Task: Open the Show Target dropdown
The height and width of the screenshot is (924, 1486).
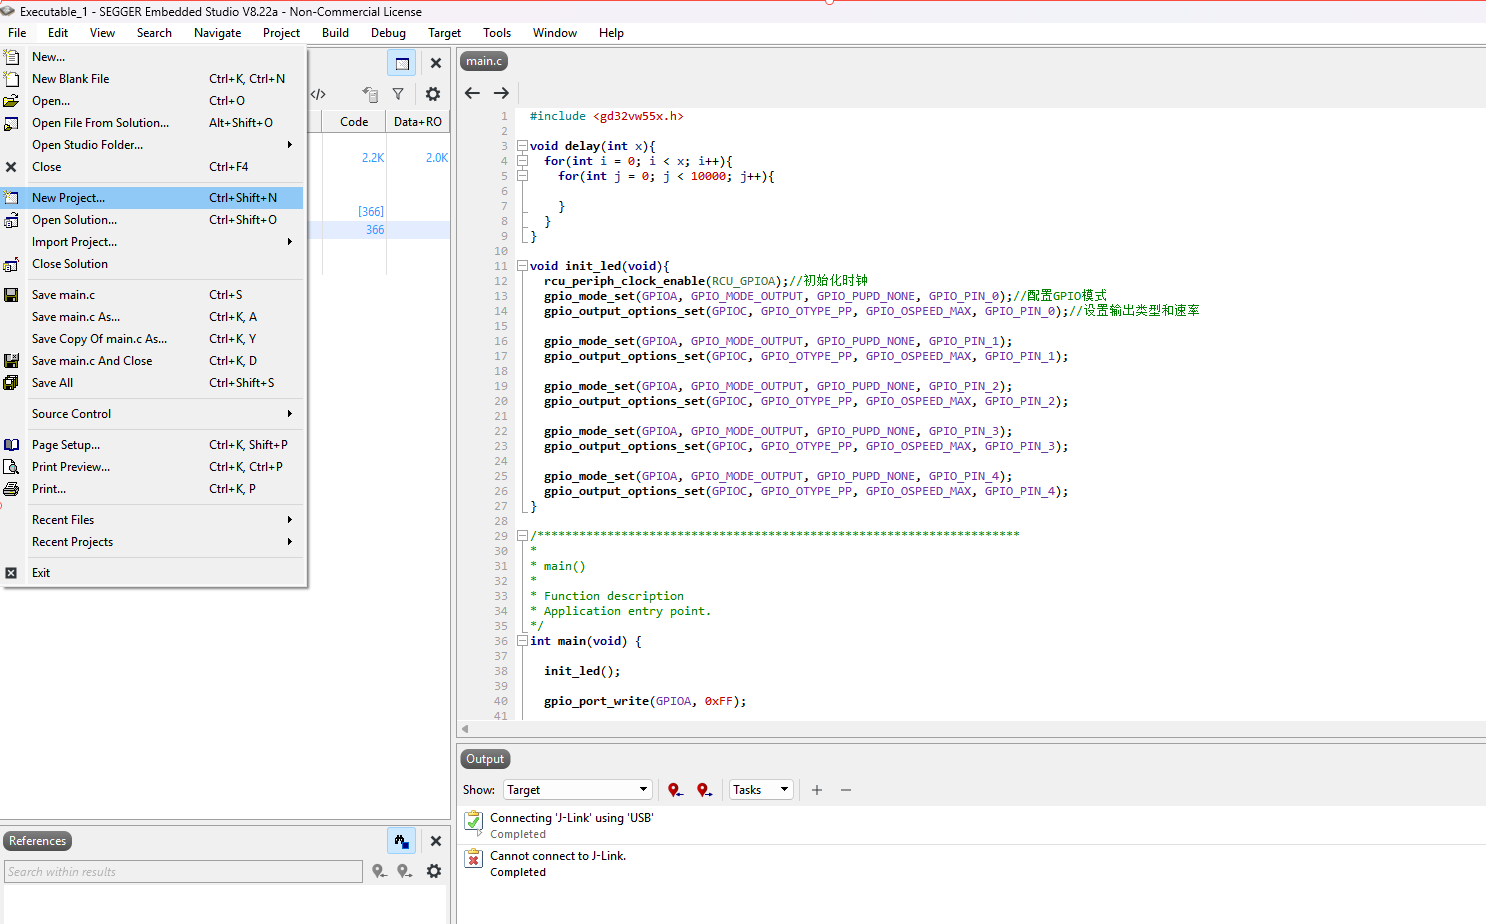Action: click(x=577, y=790)
